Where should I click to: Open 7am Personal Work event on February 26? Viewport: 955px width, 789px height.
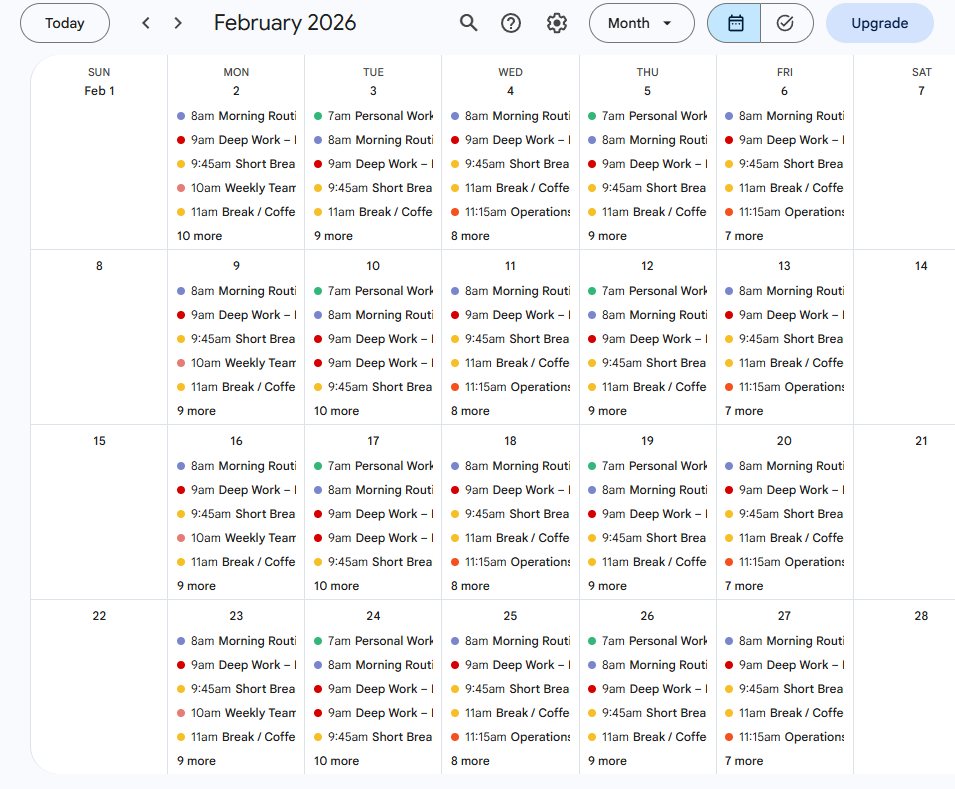coord(647,641)
